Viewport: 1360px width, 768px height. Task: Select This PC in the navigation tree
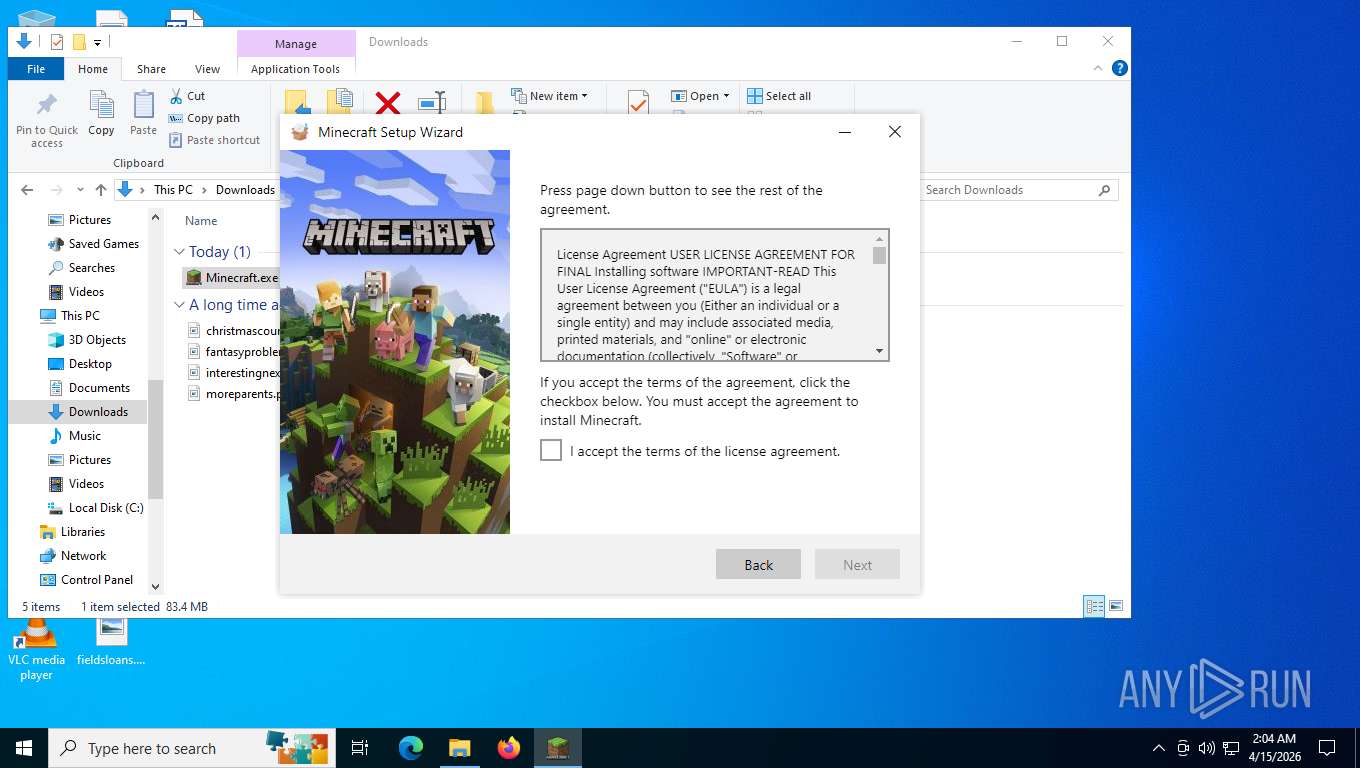(x=70, y=316)
